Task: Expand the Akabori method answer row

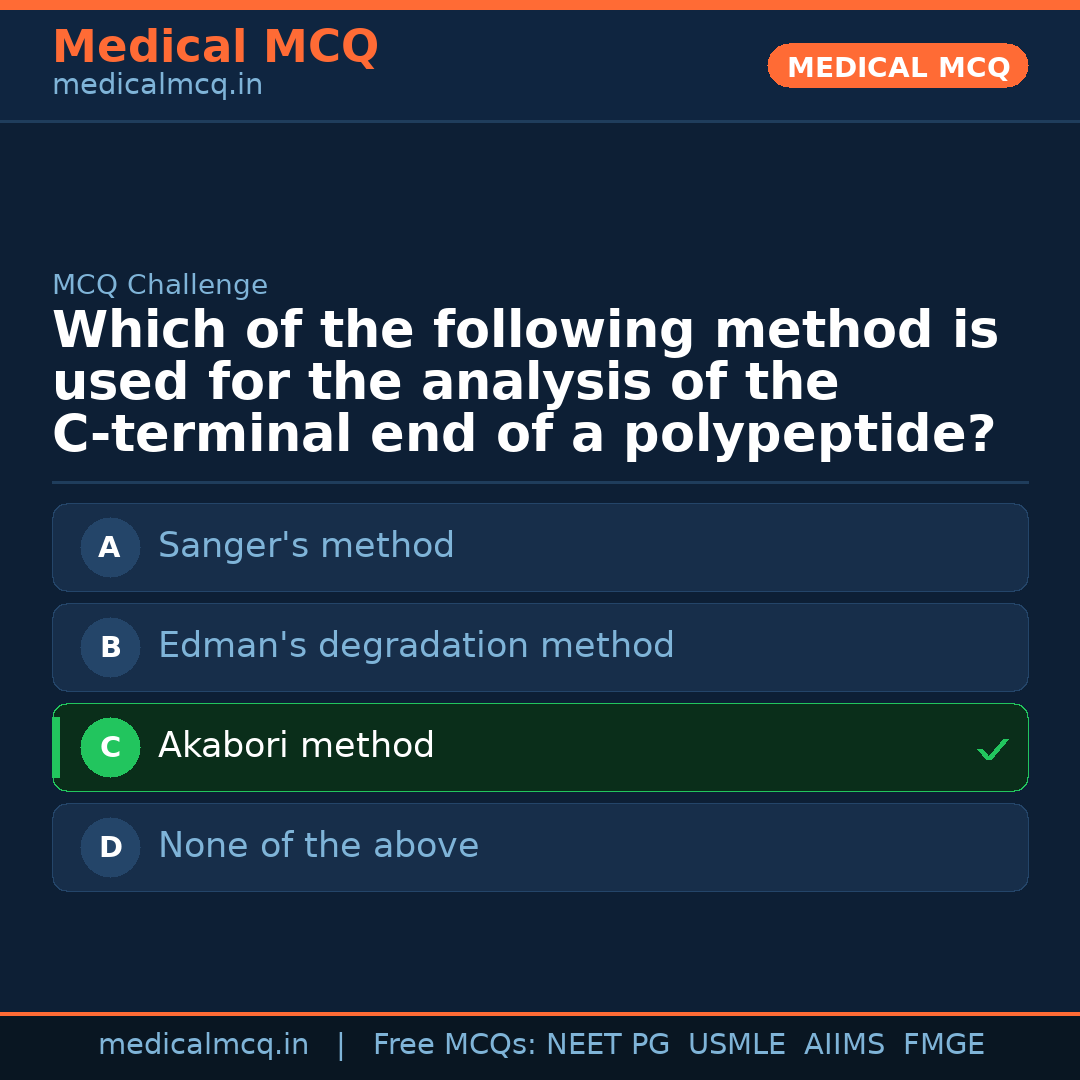Action: [x=540, y=747]
